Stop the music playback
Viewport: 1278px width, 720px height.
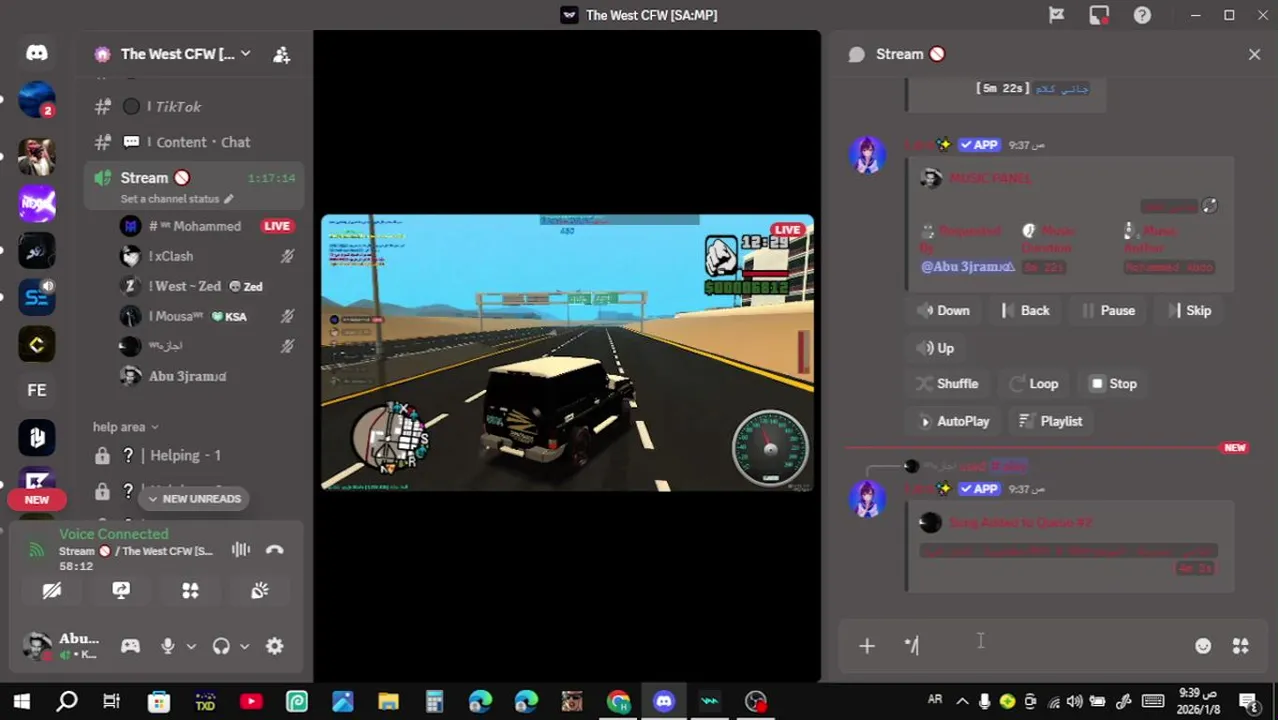(x=1113, y=384)
